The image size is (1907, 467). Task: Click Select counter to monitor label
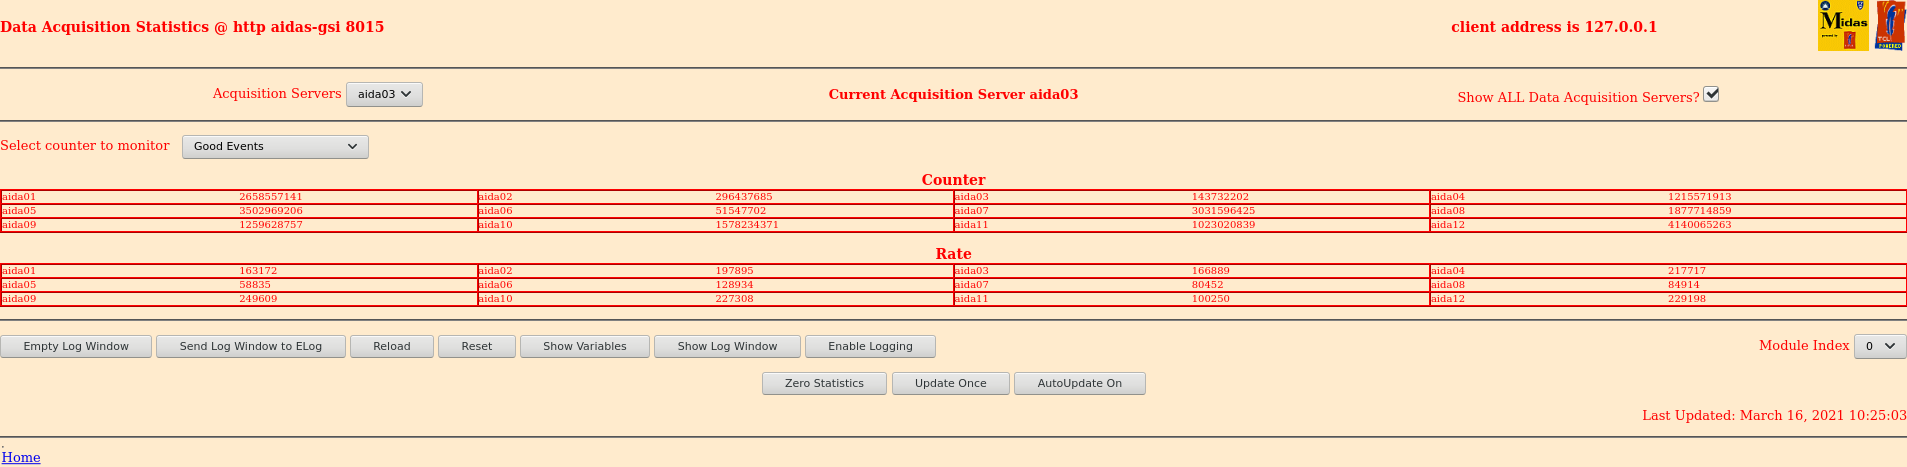point(85,146)
